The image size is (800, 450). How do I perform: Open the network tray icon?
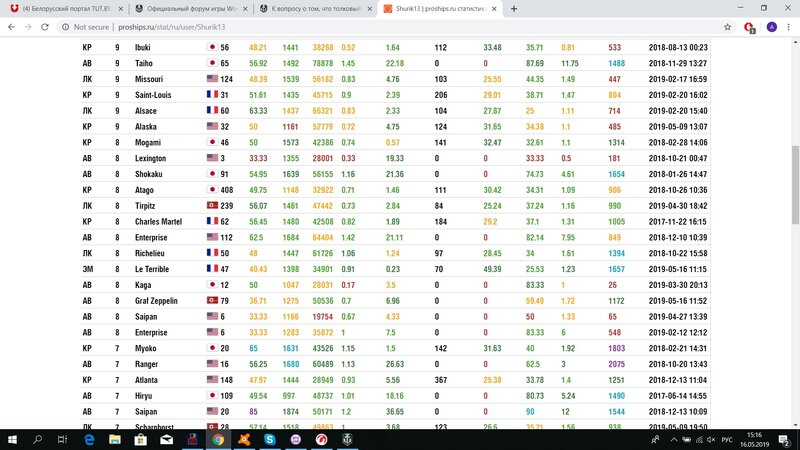point(698,439)
